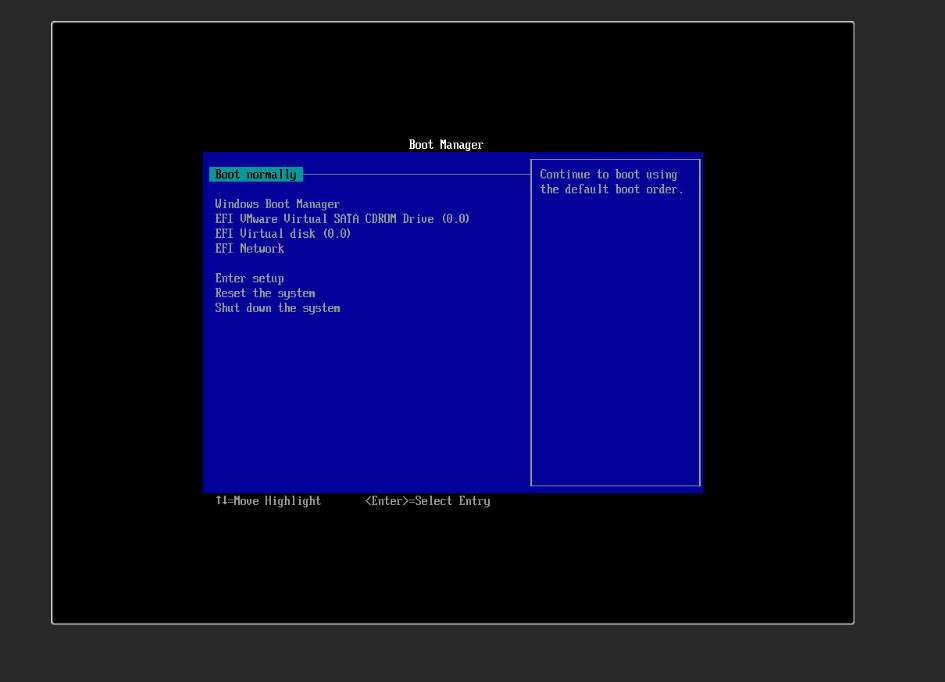
Task: Click the up-down arrows Move Highlight hint
Action: 268,501
